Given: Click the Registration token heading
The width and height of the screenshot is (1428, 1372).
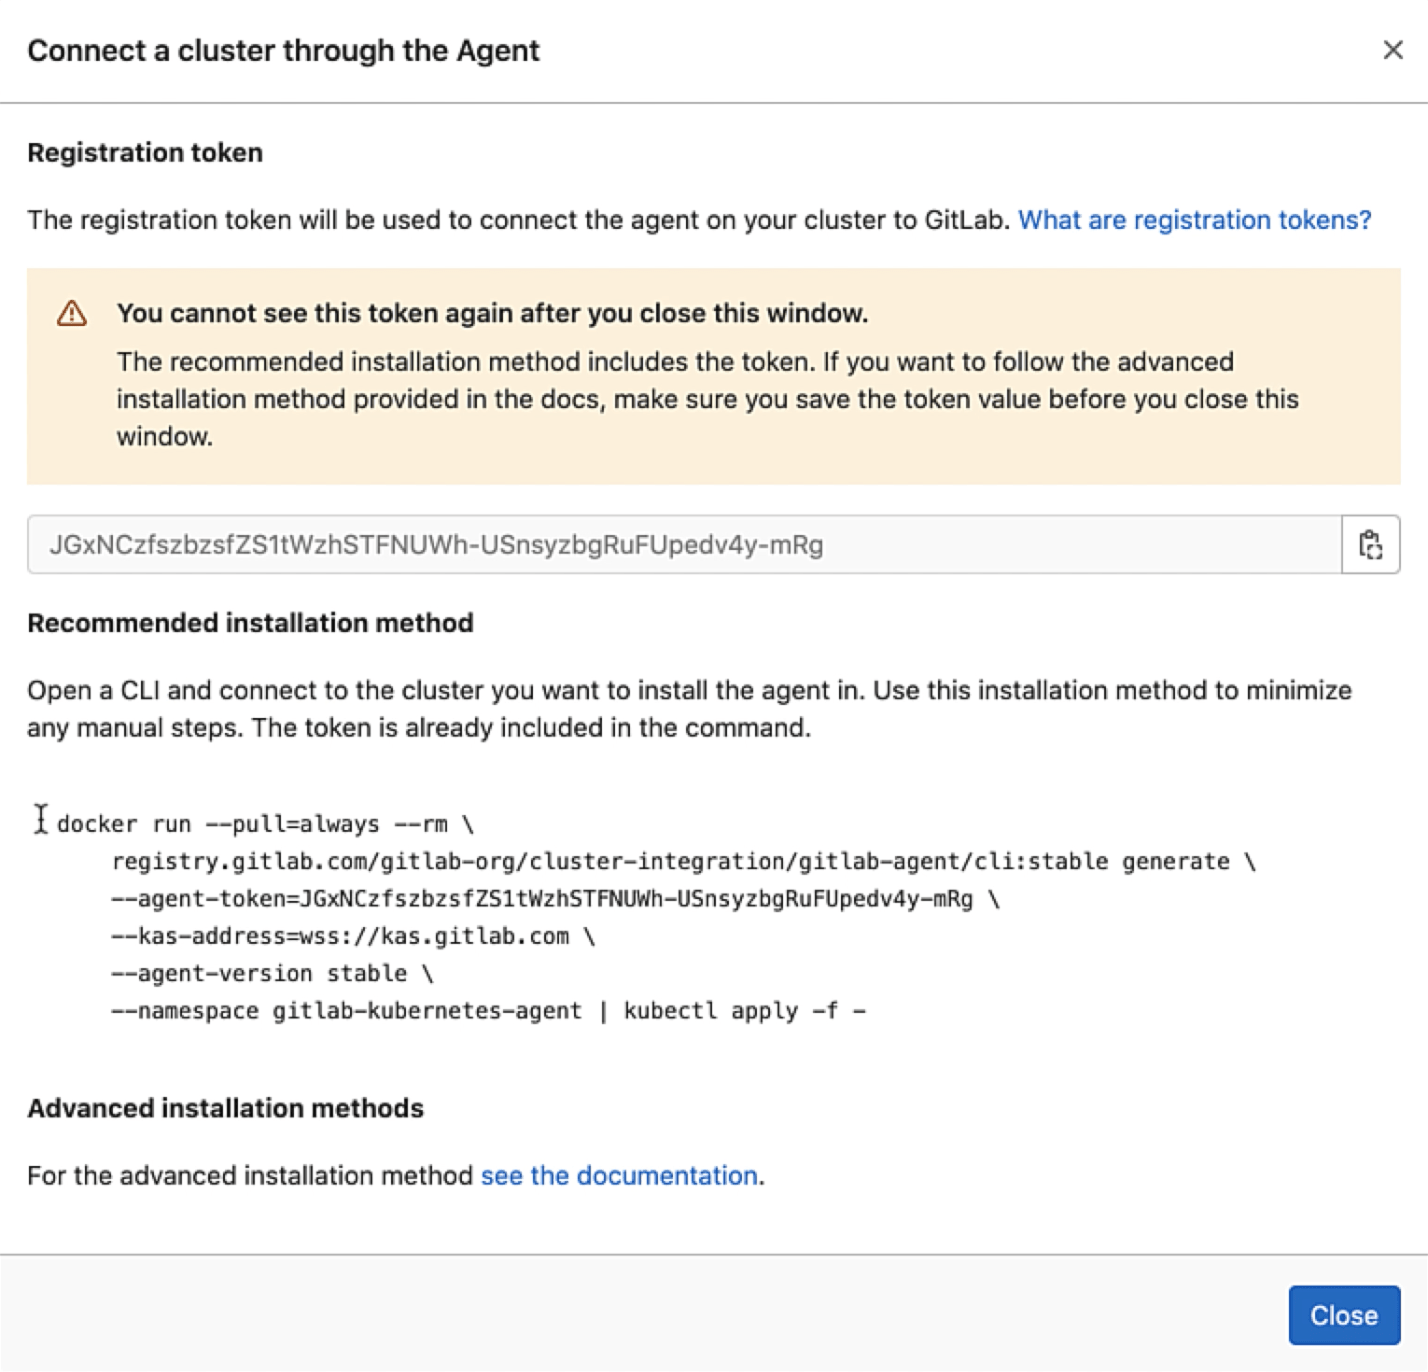Looking at the screenshot, I should 146,152.
